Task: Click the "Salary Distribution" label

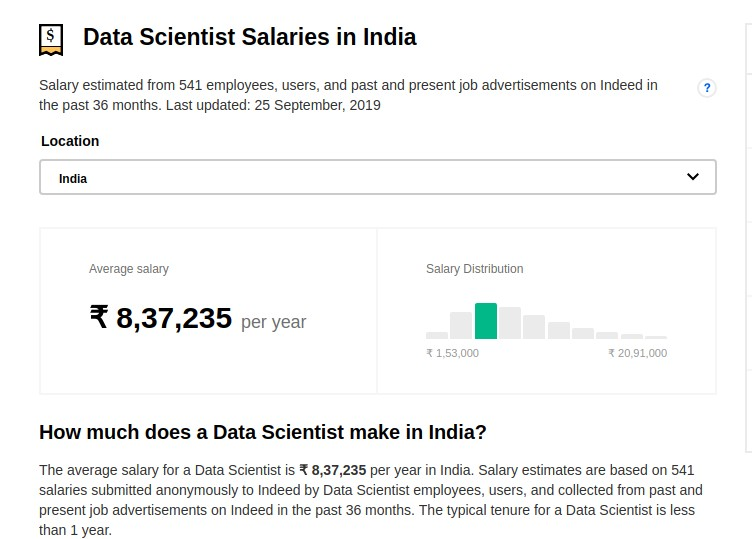Action: [x=474, y=269]
